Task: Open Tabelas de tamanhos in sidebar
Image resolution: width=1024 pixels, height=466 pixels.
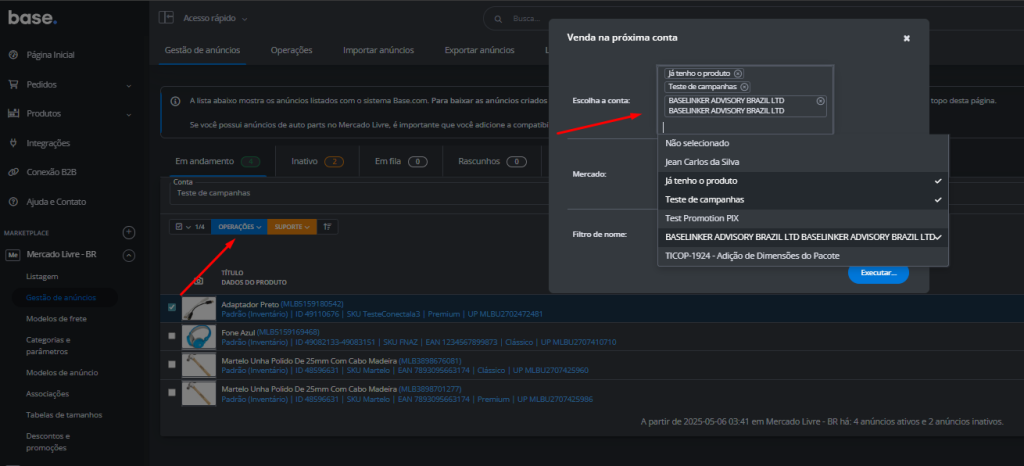Action: click(64, 414)
